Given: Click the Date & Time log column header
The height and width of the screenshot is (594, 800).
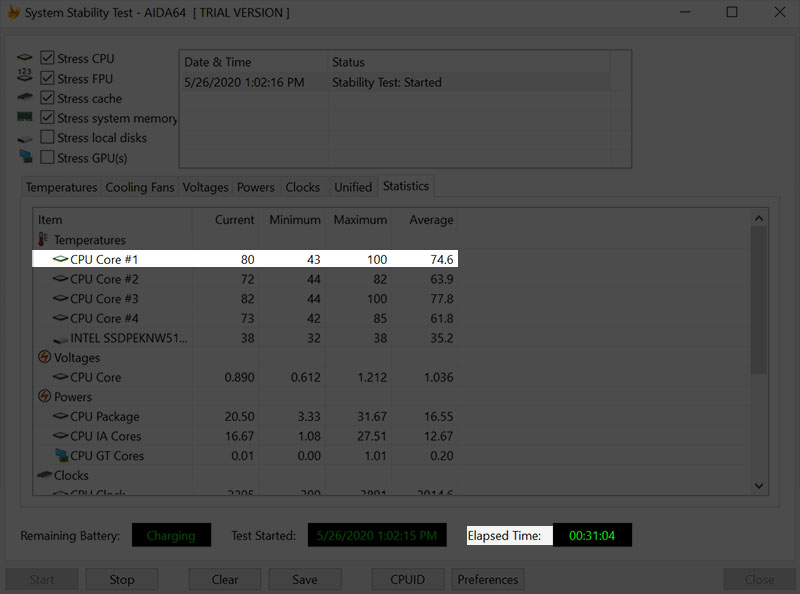Looking at the screenshot, I should coord(254,62).
